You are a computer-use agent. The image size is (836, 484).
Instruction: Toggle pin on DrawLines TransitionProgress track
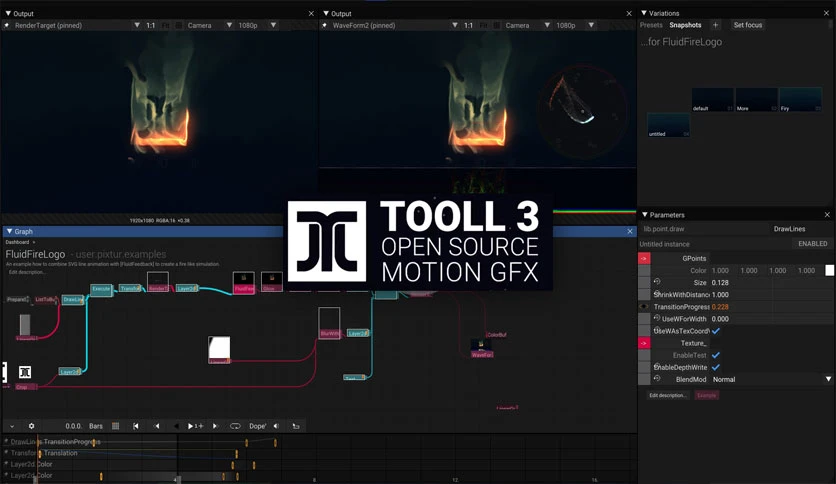click(x=6, y=441)
